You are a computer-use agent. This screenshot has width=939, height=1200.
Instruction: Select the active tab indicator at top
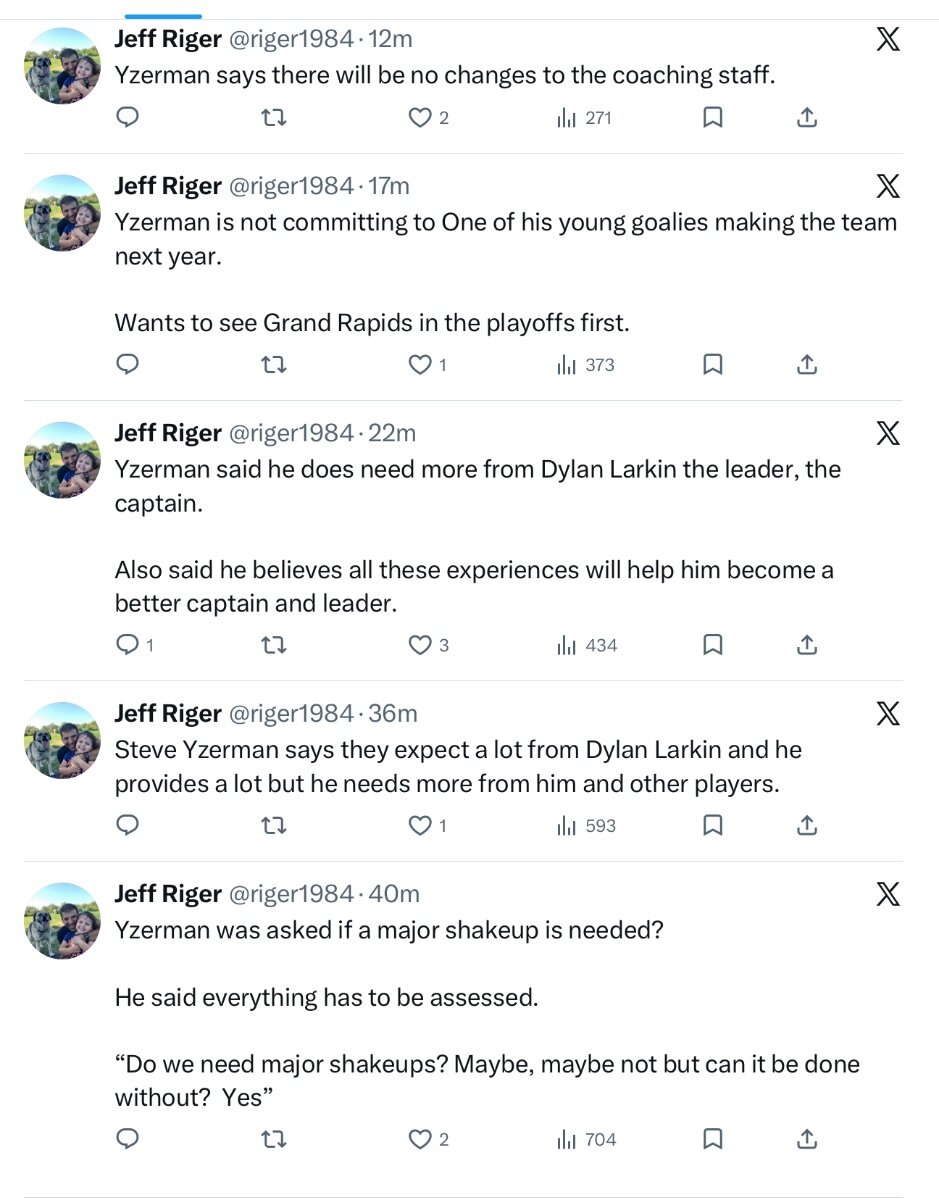(163, 16)
